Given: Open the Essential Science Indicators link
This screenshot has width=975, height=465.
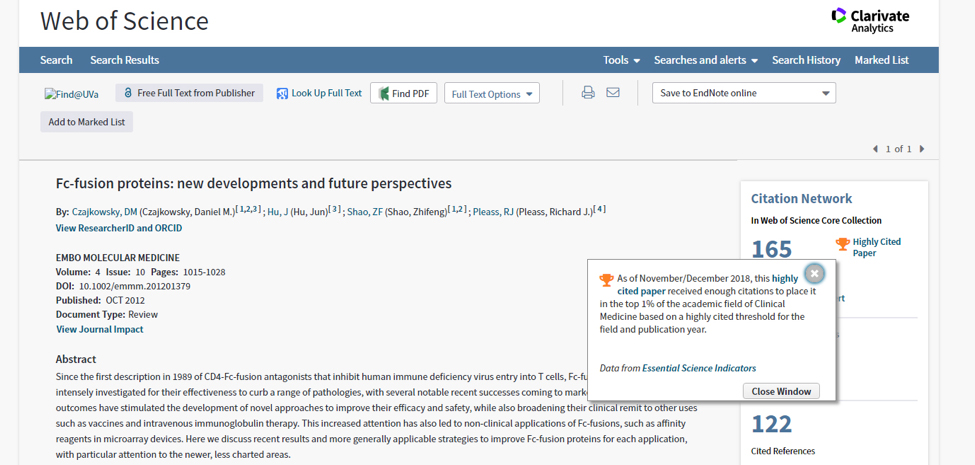Looking at the screenshot, I should click(x=699, y=368).
